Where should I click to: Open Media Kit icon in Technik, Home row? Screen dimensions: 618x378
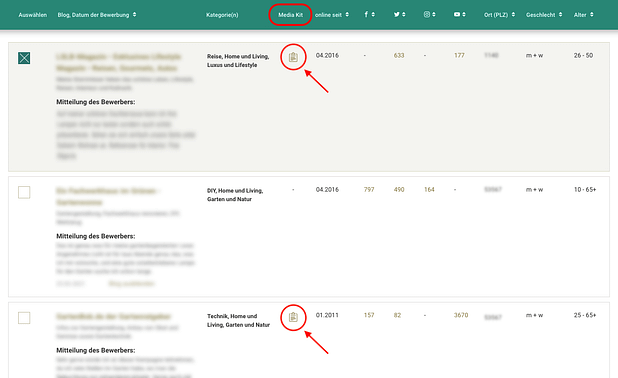293,317
